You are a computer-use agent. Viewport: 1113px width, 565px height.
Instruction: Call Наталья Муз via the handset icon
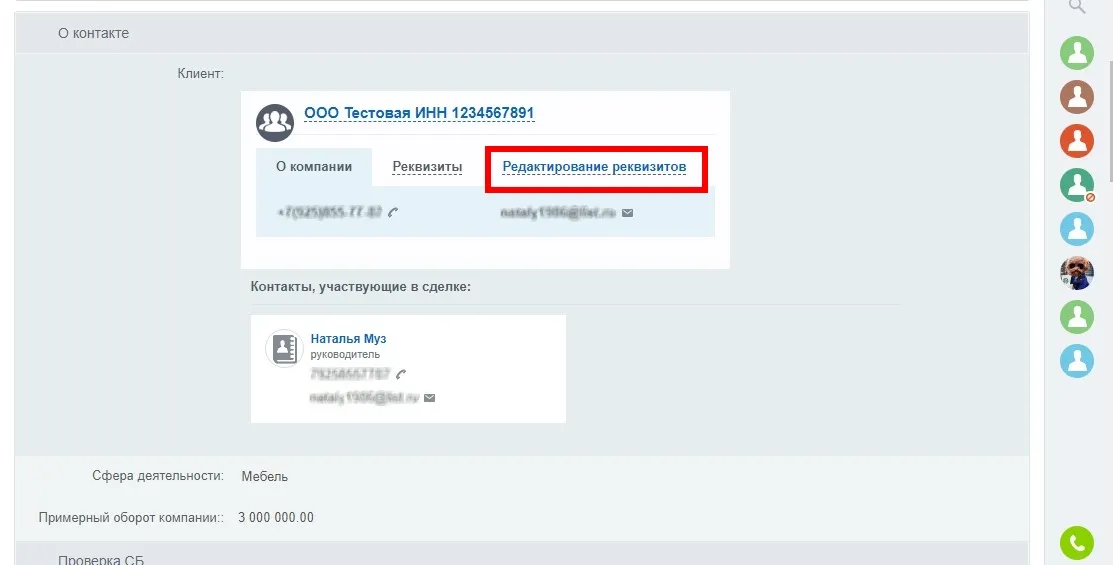(401, 374)
